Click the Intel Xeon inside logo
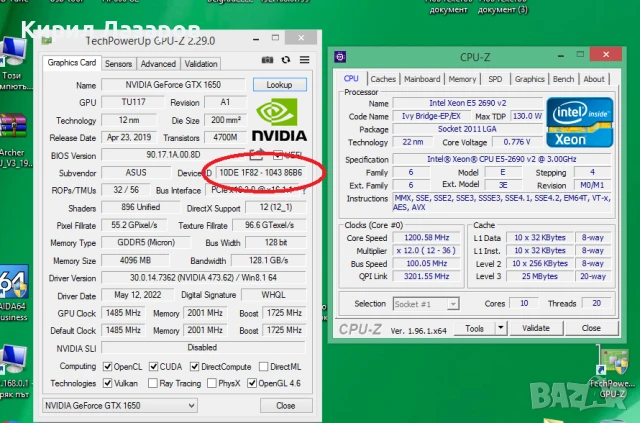This screenshot has width=640, height=423. [x=580, y=122]
